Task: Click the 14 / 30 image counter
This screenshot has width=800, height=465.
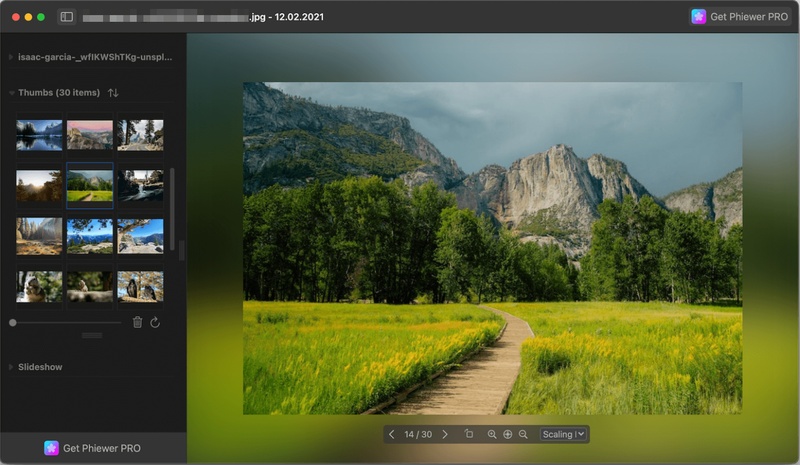Action: pyautogui.click(x=418, y=434)
